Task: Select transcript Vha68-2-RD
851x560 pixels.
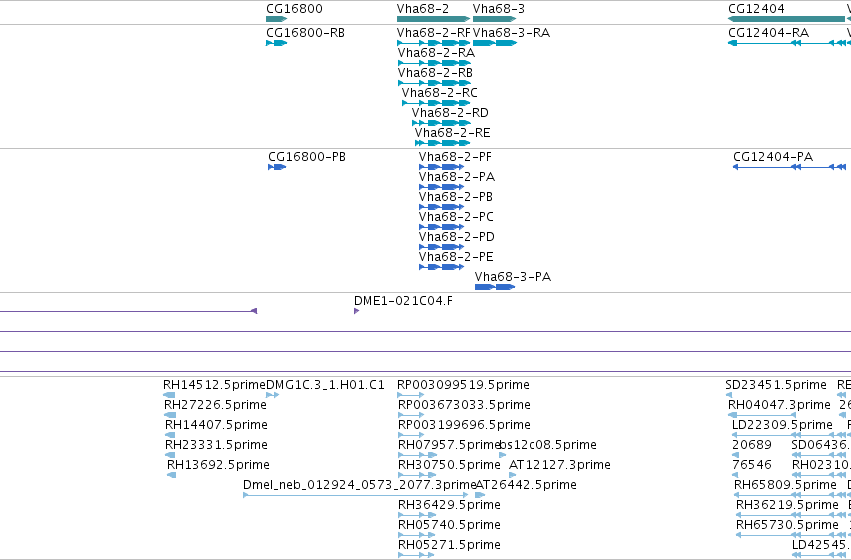Action: [450, 113]
